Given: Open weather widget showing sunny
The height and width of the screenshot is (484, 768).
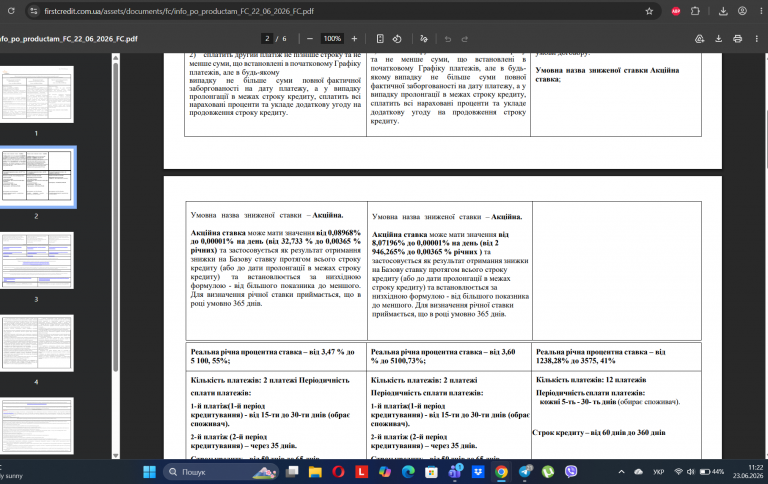Looking at the screenshot, I should 11,472.
